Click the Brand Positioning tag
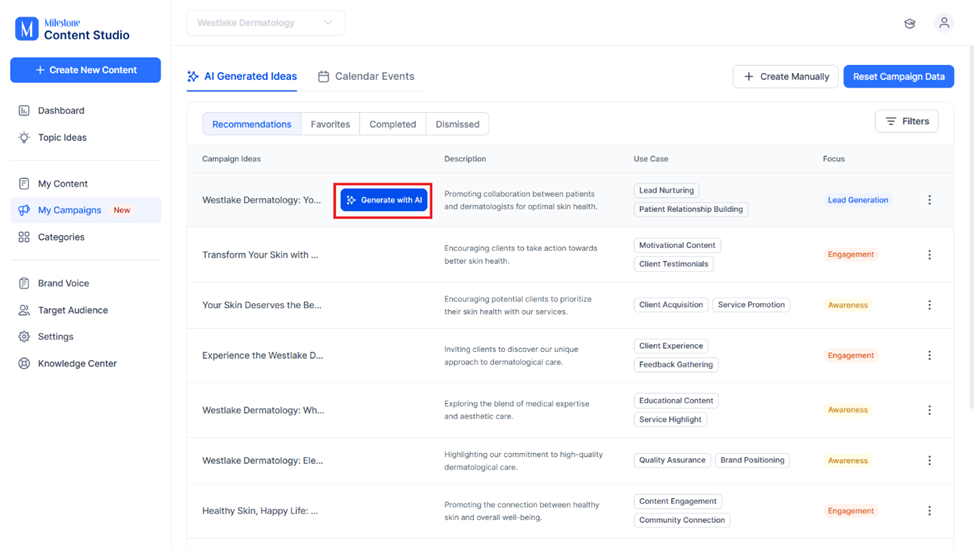 click(x=752, y=460)
